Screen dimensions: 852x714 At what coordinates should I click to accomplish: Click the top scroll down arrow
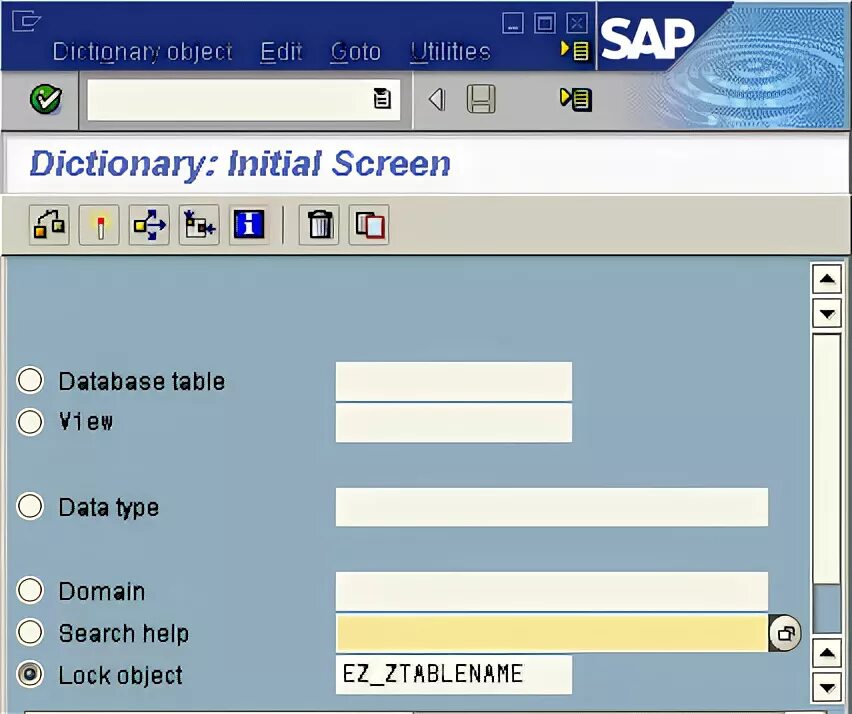pos(827,314)
